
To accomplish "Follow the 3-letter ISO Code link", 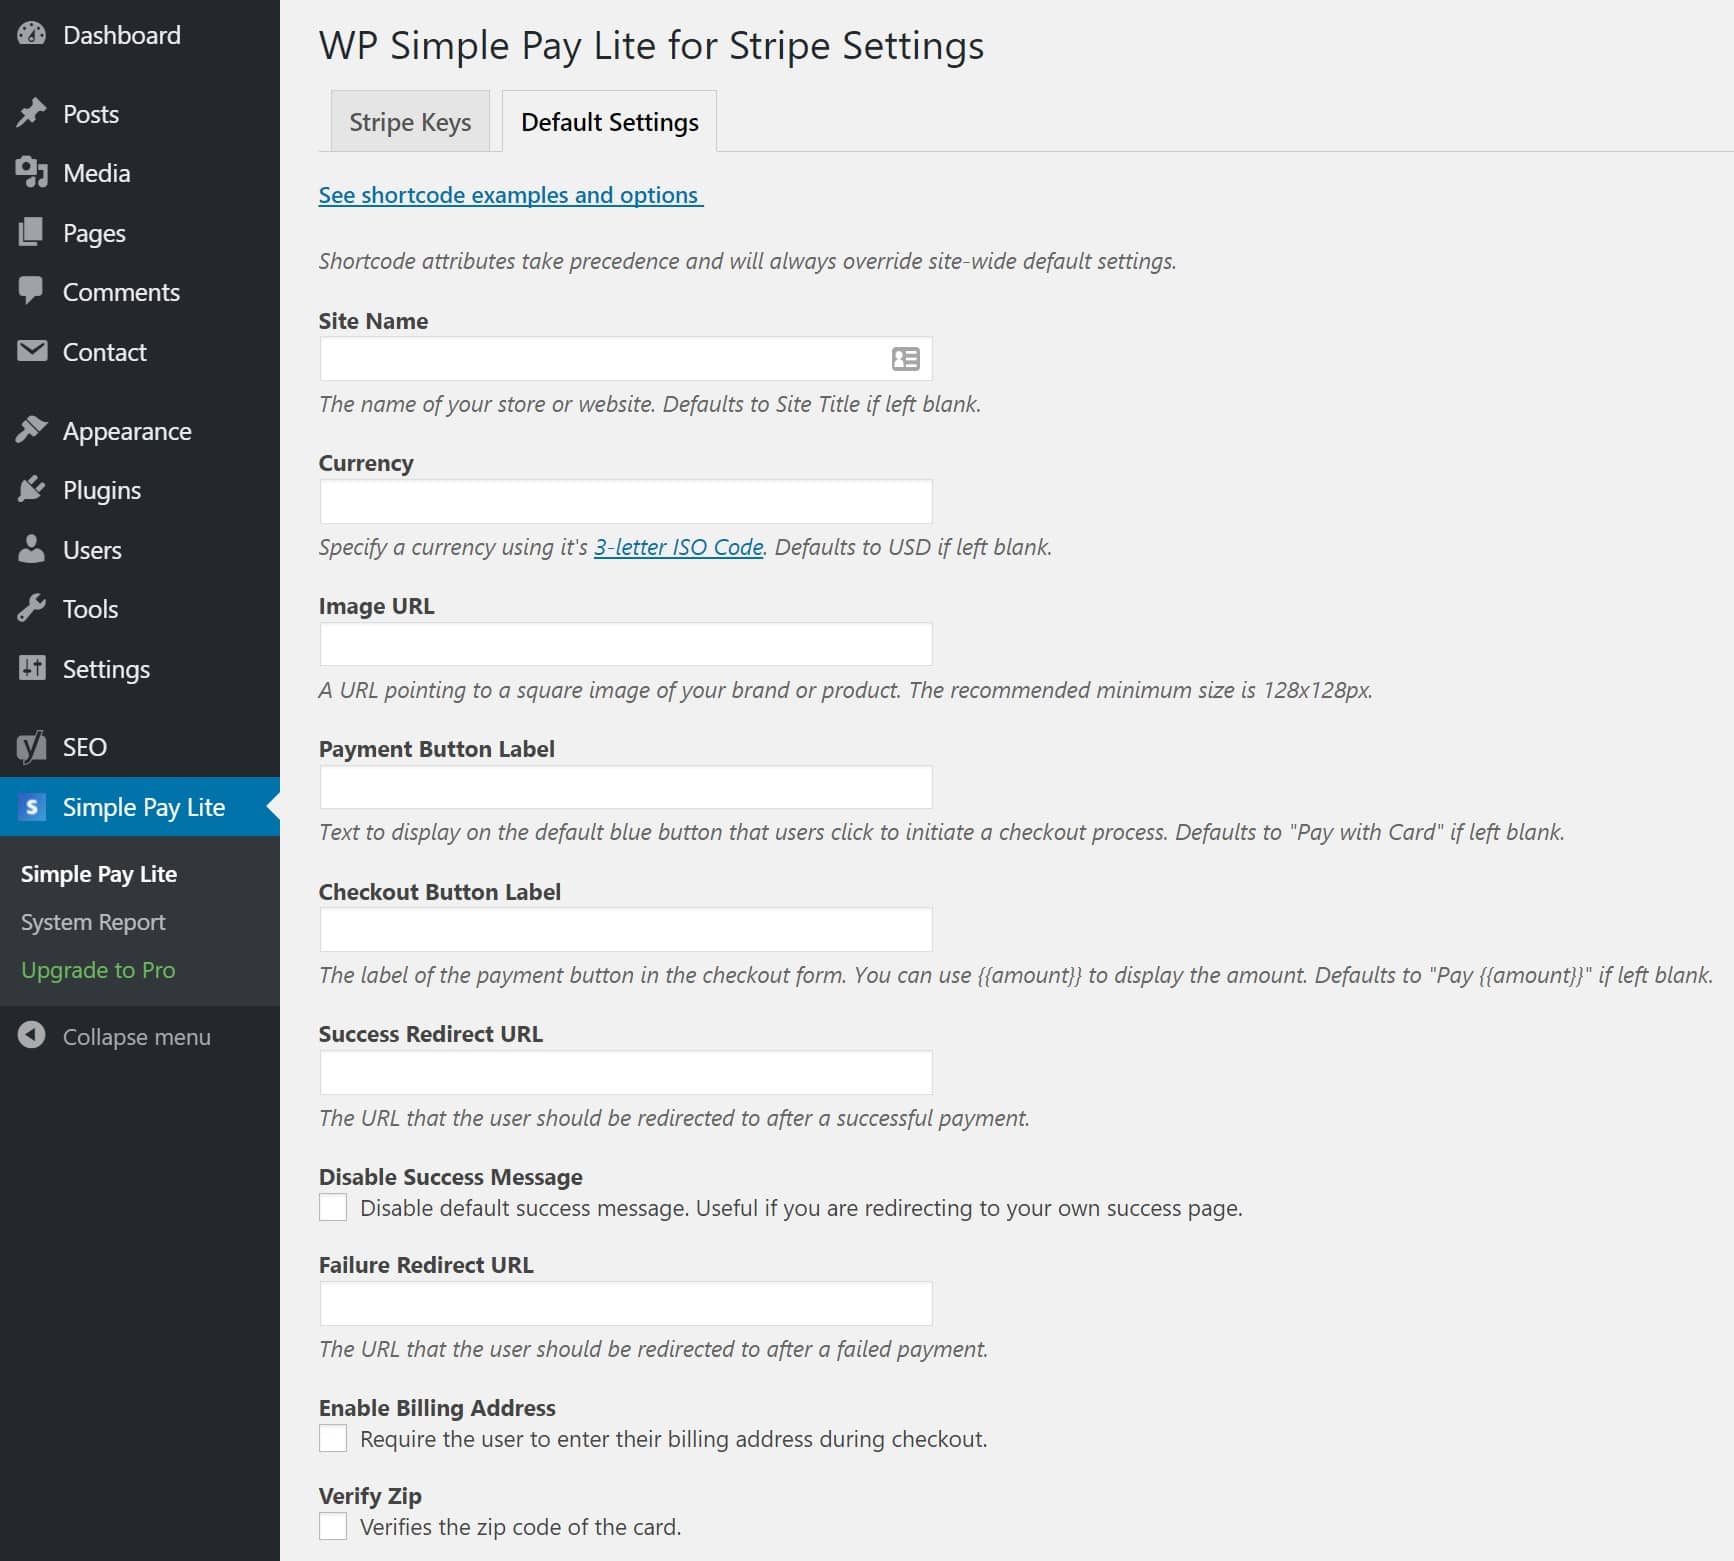I will 677,547.
